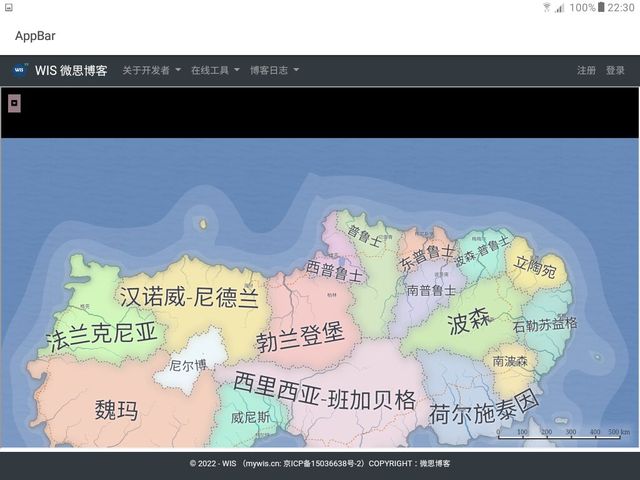This screenshot has height=480, width=640.
Task: Tap the cellular signal icon
Action: [560, 7]
